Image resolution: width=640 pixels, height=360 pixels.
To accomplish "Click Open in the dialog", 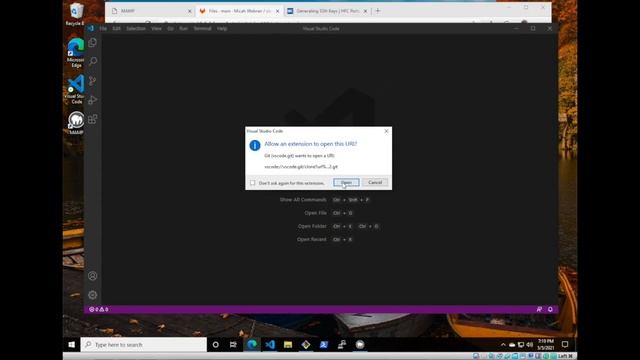I will (346, 182).
